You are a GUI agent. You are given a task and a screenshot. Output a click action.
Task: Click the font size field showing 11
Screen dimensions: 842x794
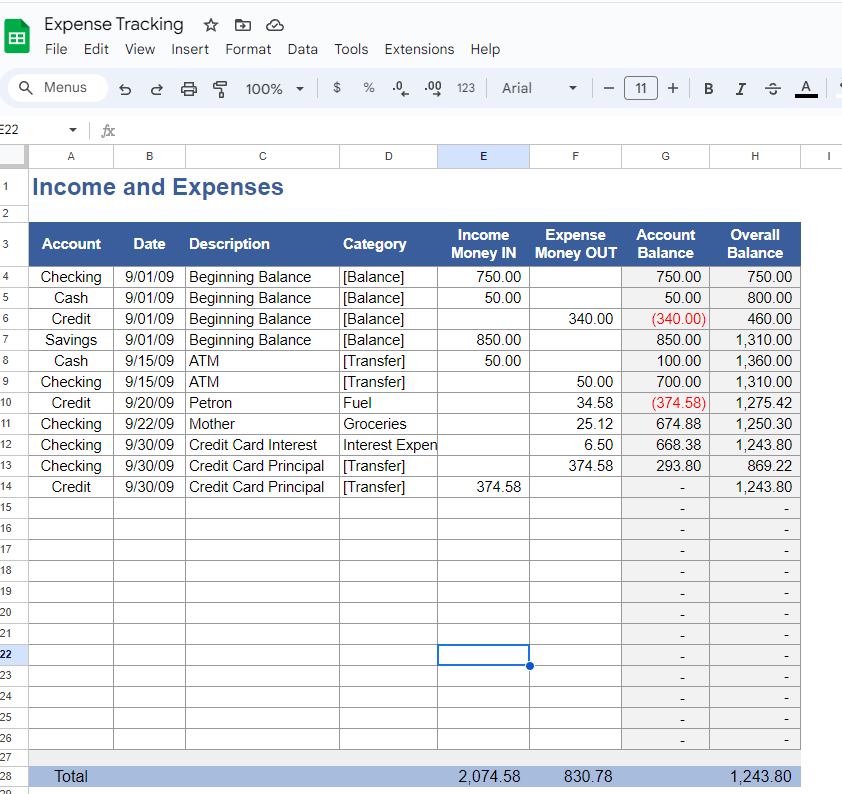641,88
